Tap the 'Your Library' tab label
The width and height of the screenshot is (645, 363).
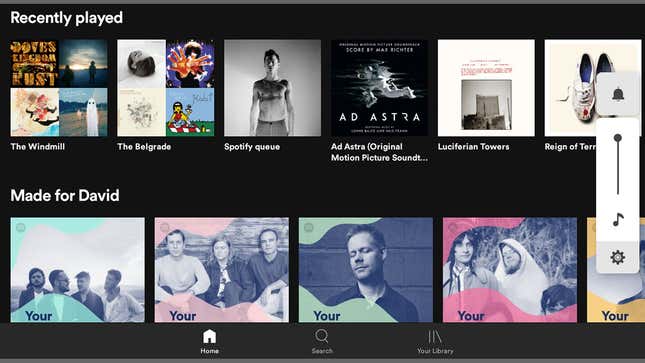(435, 351)
